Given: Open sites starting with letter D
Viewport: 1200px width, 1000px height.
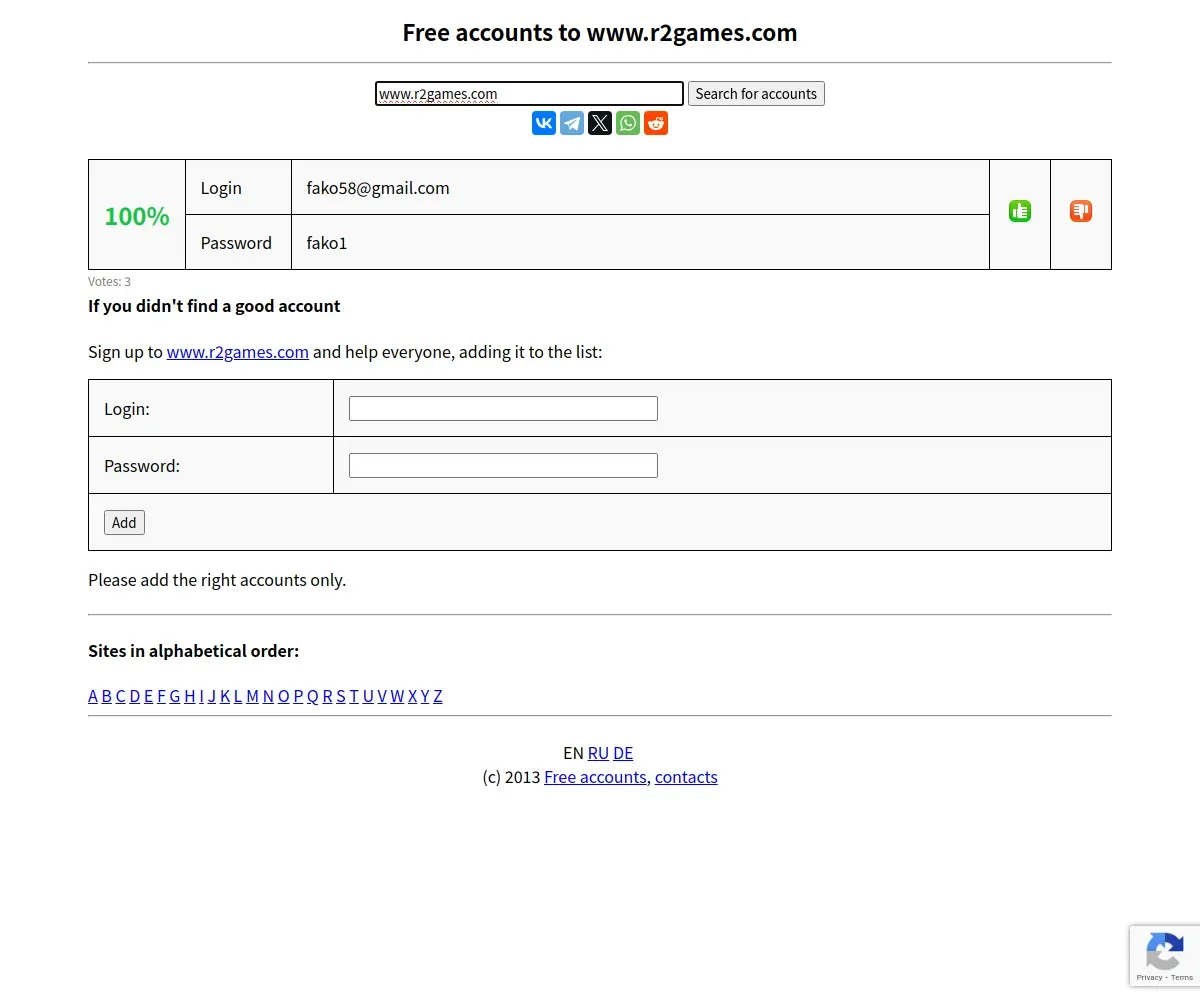Looking at the screenshot, I should tap(135, 696).
